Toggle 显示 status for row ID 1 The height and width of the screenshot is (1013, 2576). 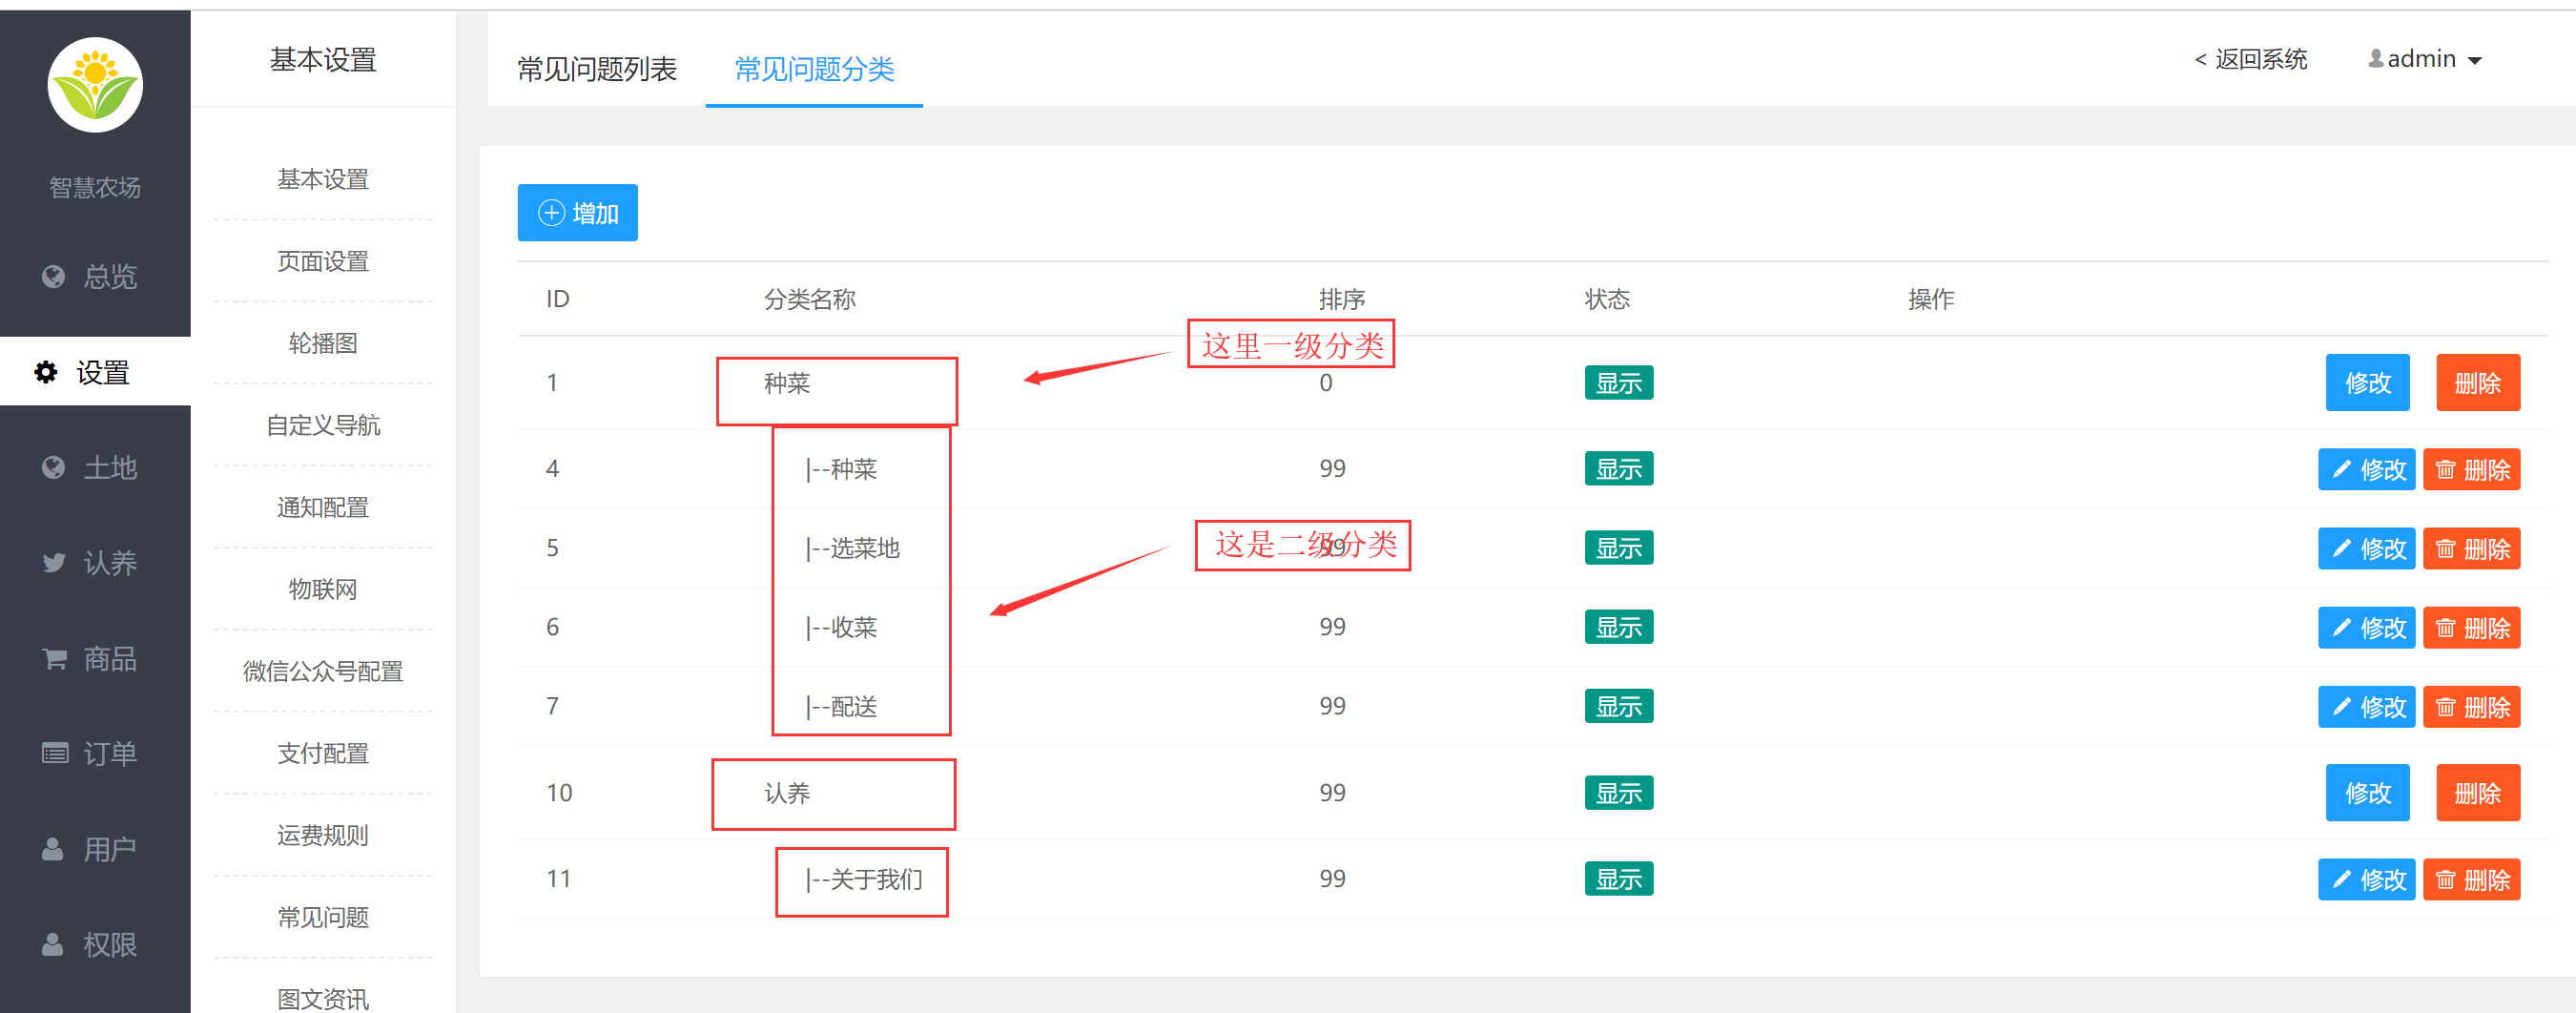point(1618,383)
